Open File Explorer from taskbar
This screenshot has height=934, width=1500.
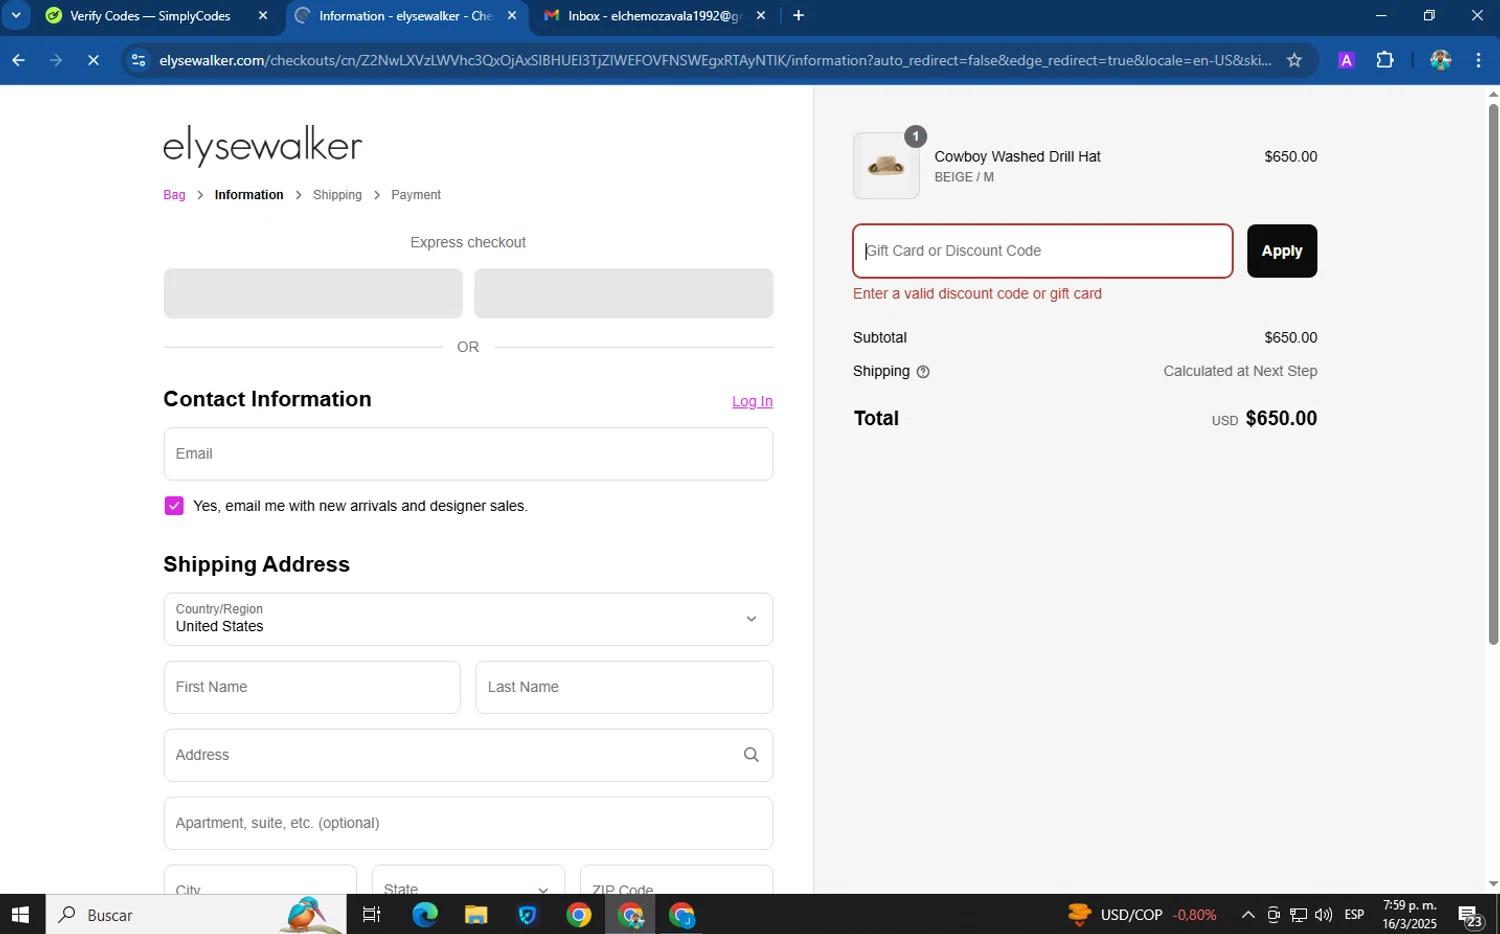pyautogui.click(x=476, y=915)
